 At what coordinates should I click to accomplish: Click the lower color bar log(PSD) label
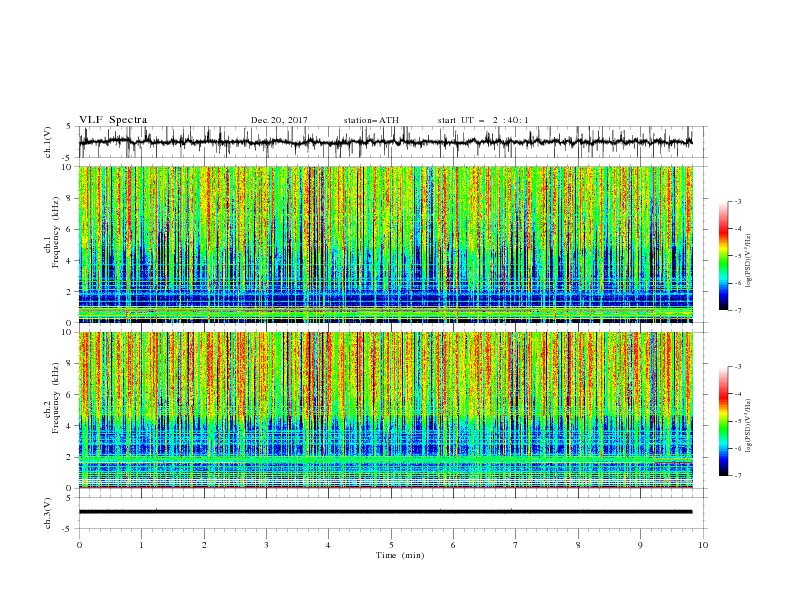pos(748,426)
